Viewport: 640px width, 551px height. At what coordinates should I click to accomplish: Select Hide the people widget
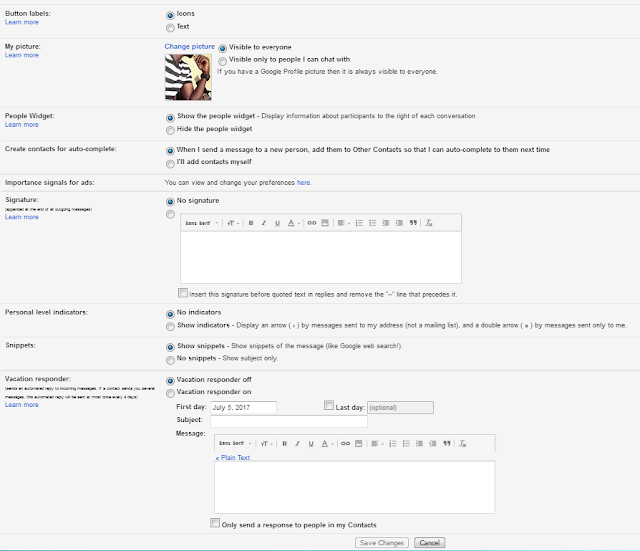[170, 130]
